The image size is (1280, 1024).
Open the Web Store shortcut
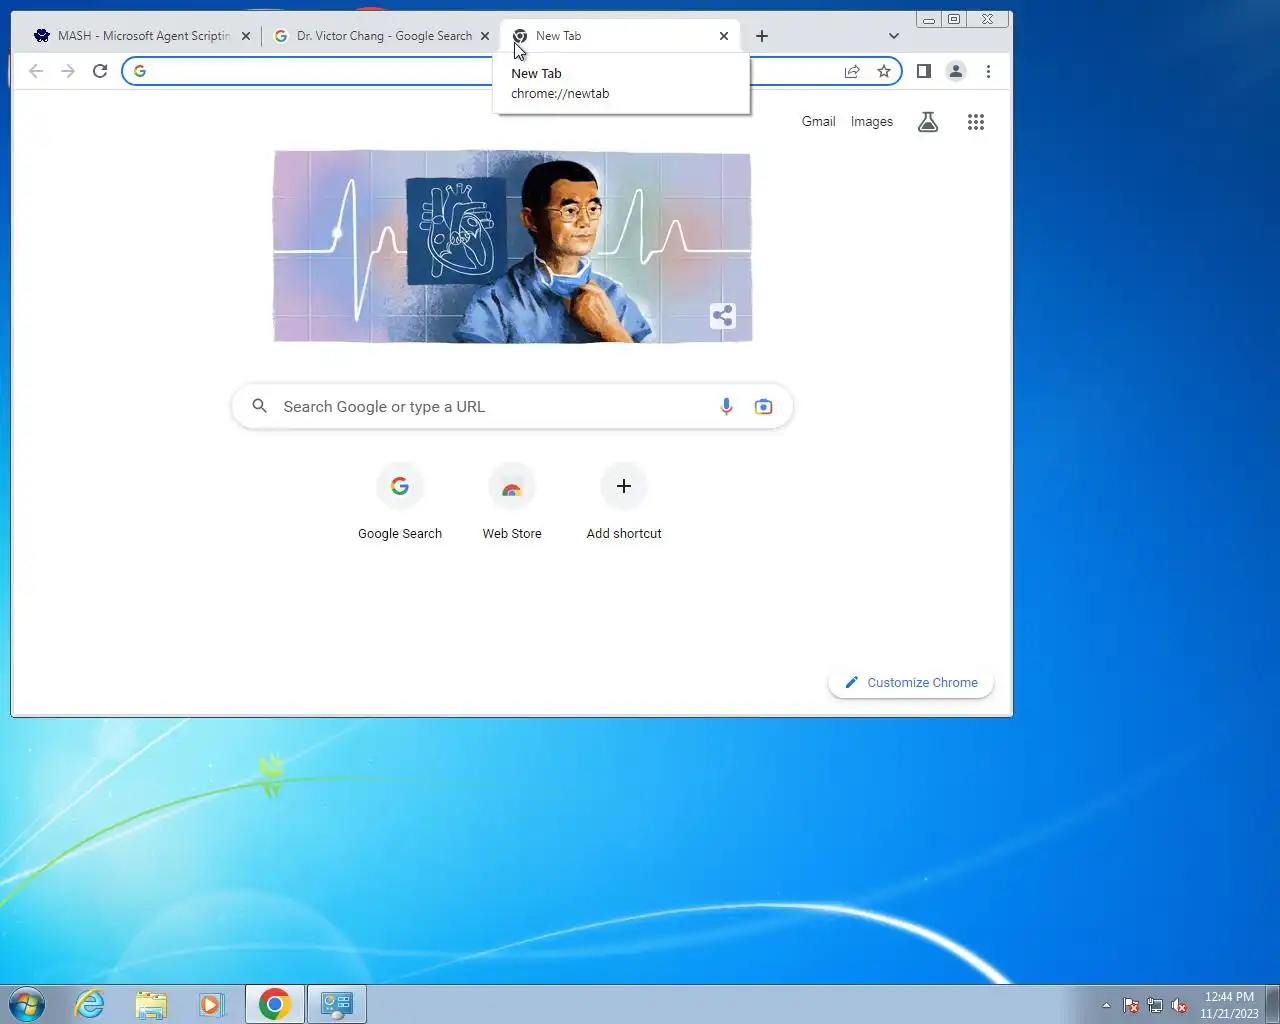pyautogui.click(x=512, y=503)
